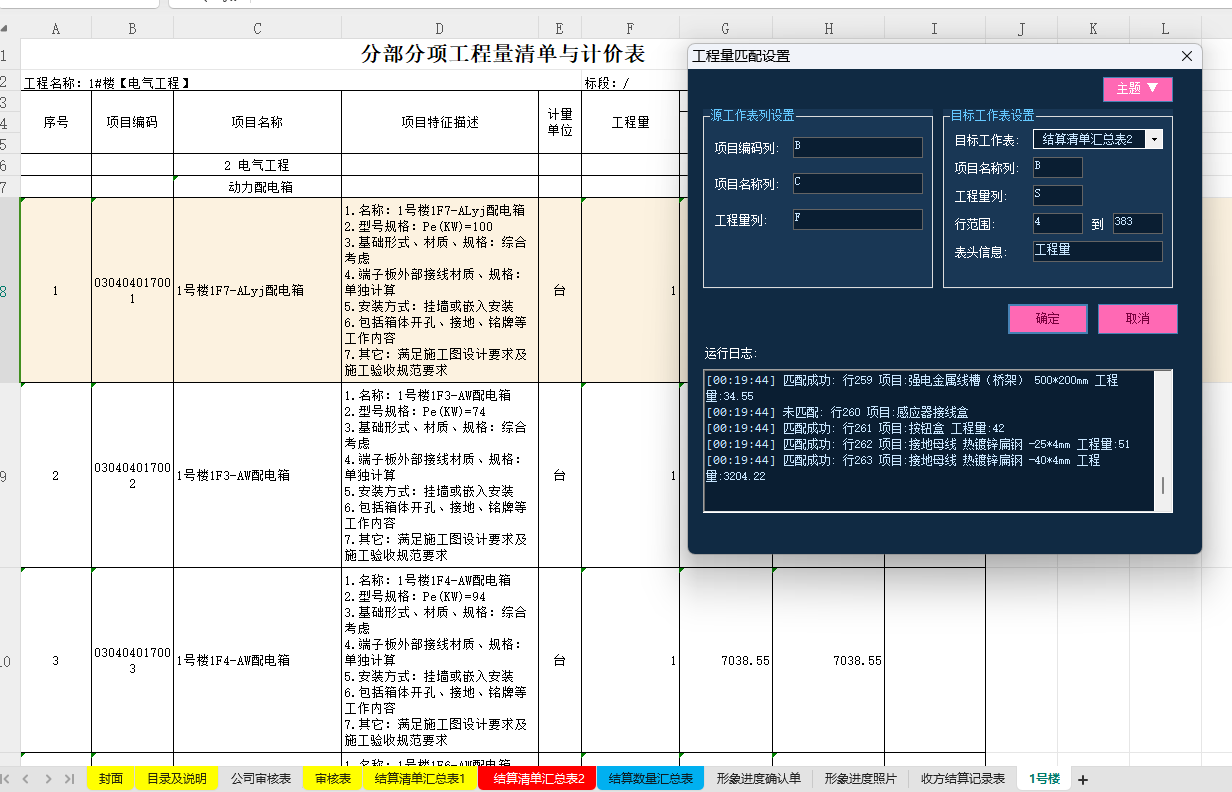Click the 运行日志 vertical scrollbar

[x=1162, y=440]
